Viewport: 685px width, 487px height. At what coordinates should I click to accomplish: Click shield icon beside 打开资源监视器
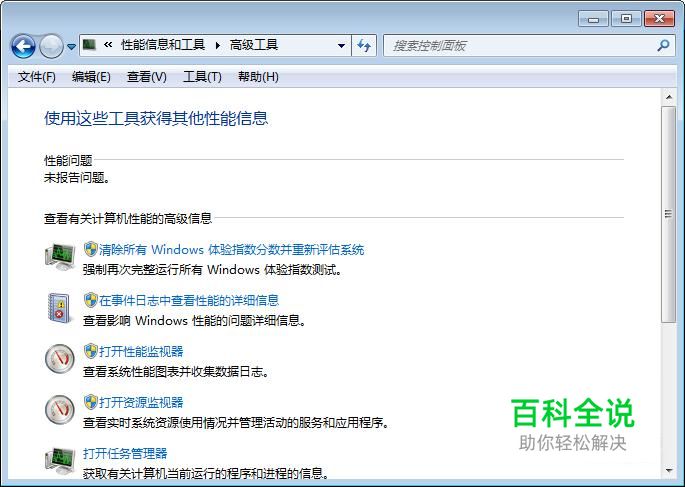click(x=90, y=402)
